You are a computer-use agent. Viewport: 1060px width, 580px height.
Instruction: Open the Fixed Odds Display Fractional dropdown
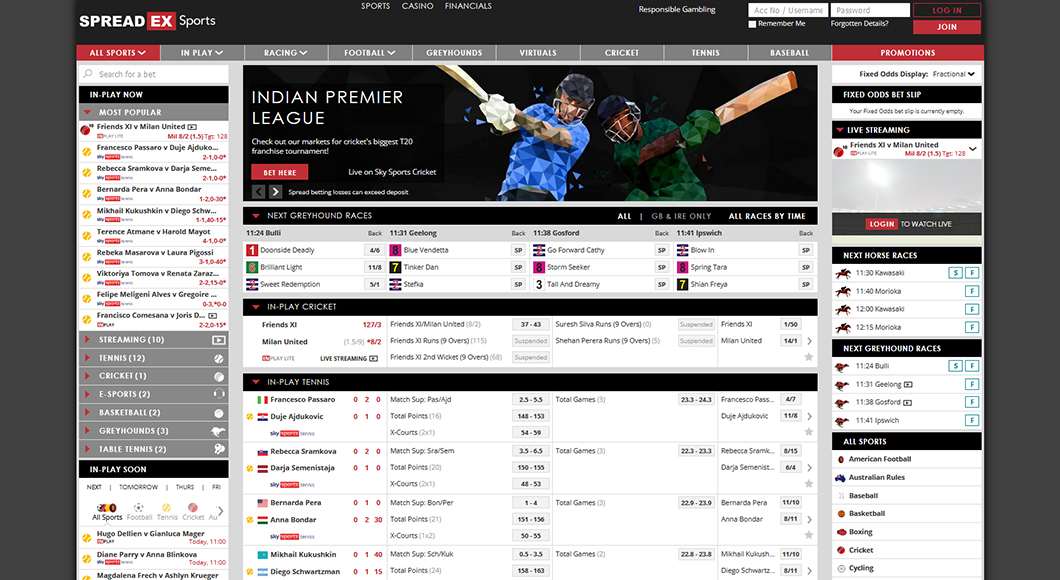[x=954, y=74]
